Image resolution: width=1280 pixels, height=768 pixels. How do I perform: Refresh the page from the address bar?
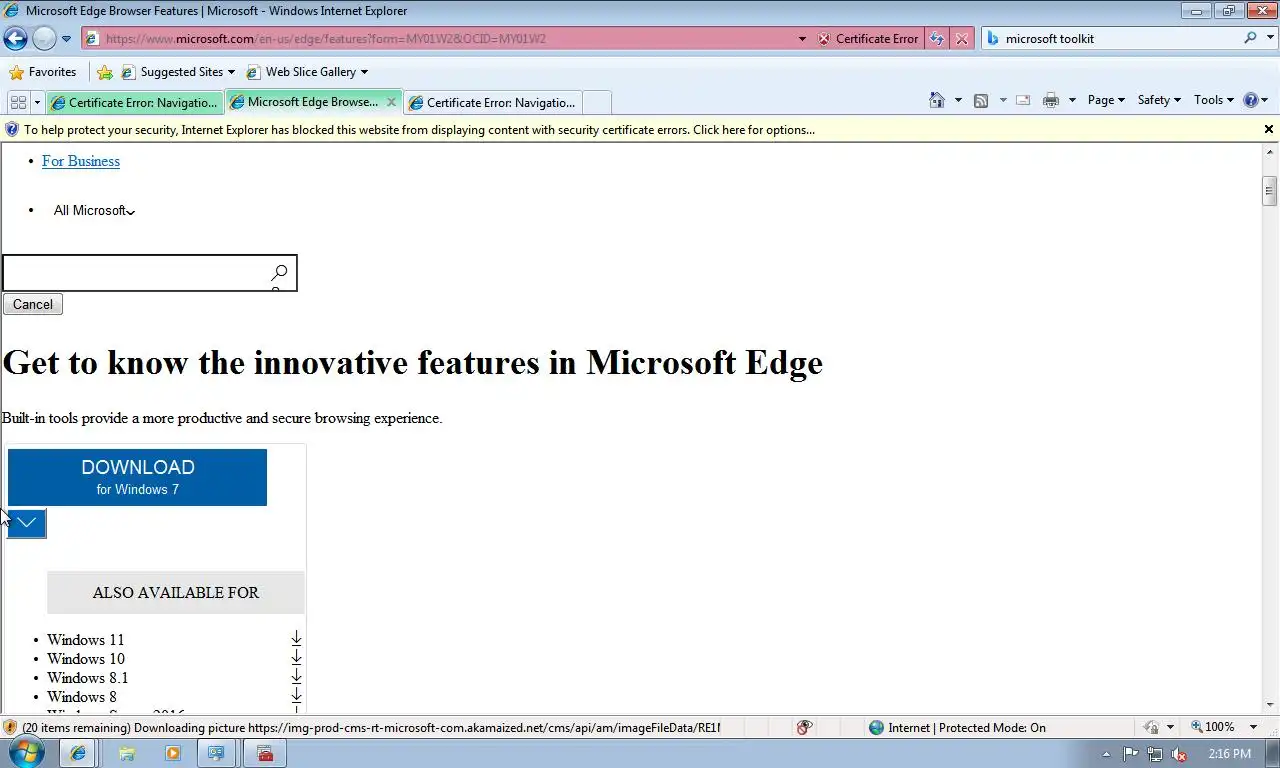point(937,39)
